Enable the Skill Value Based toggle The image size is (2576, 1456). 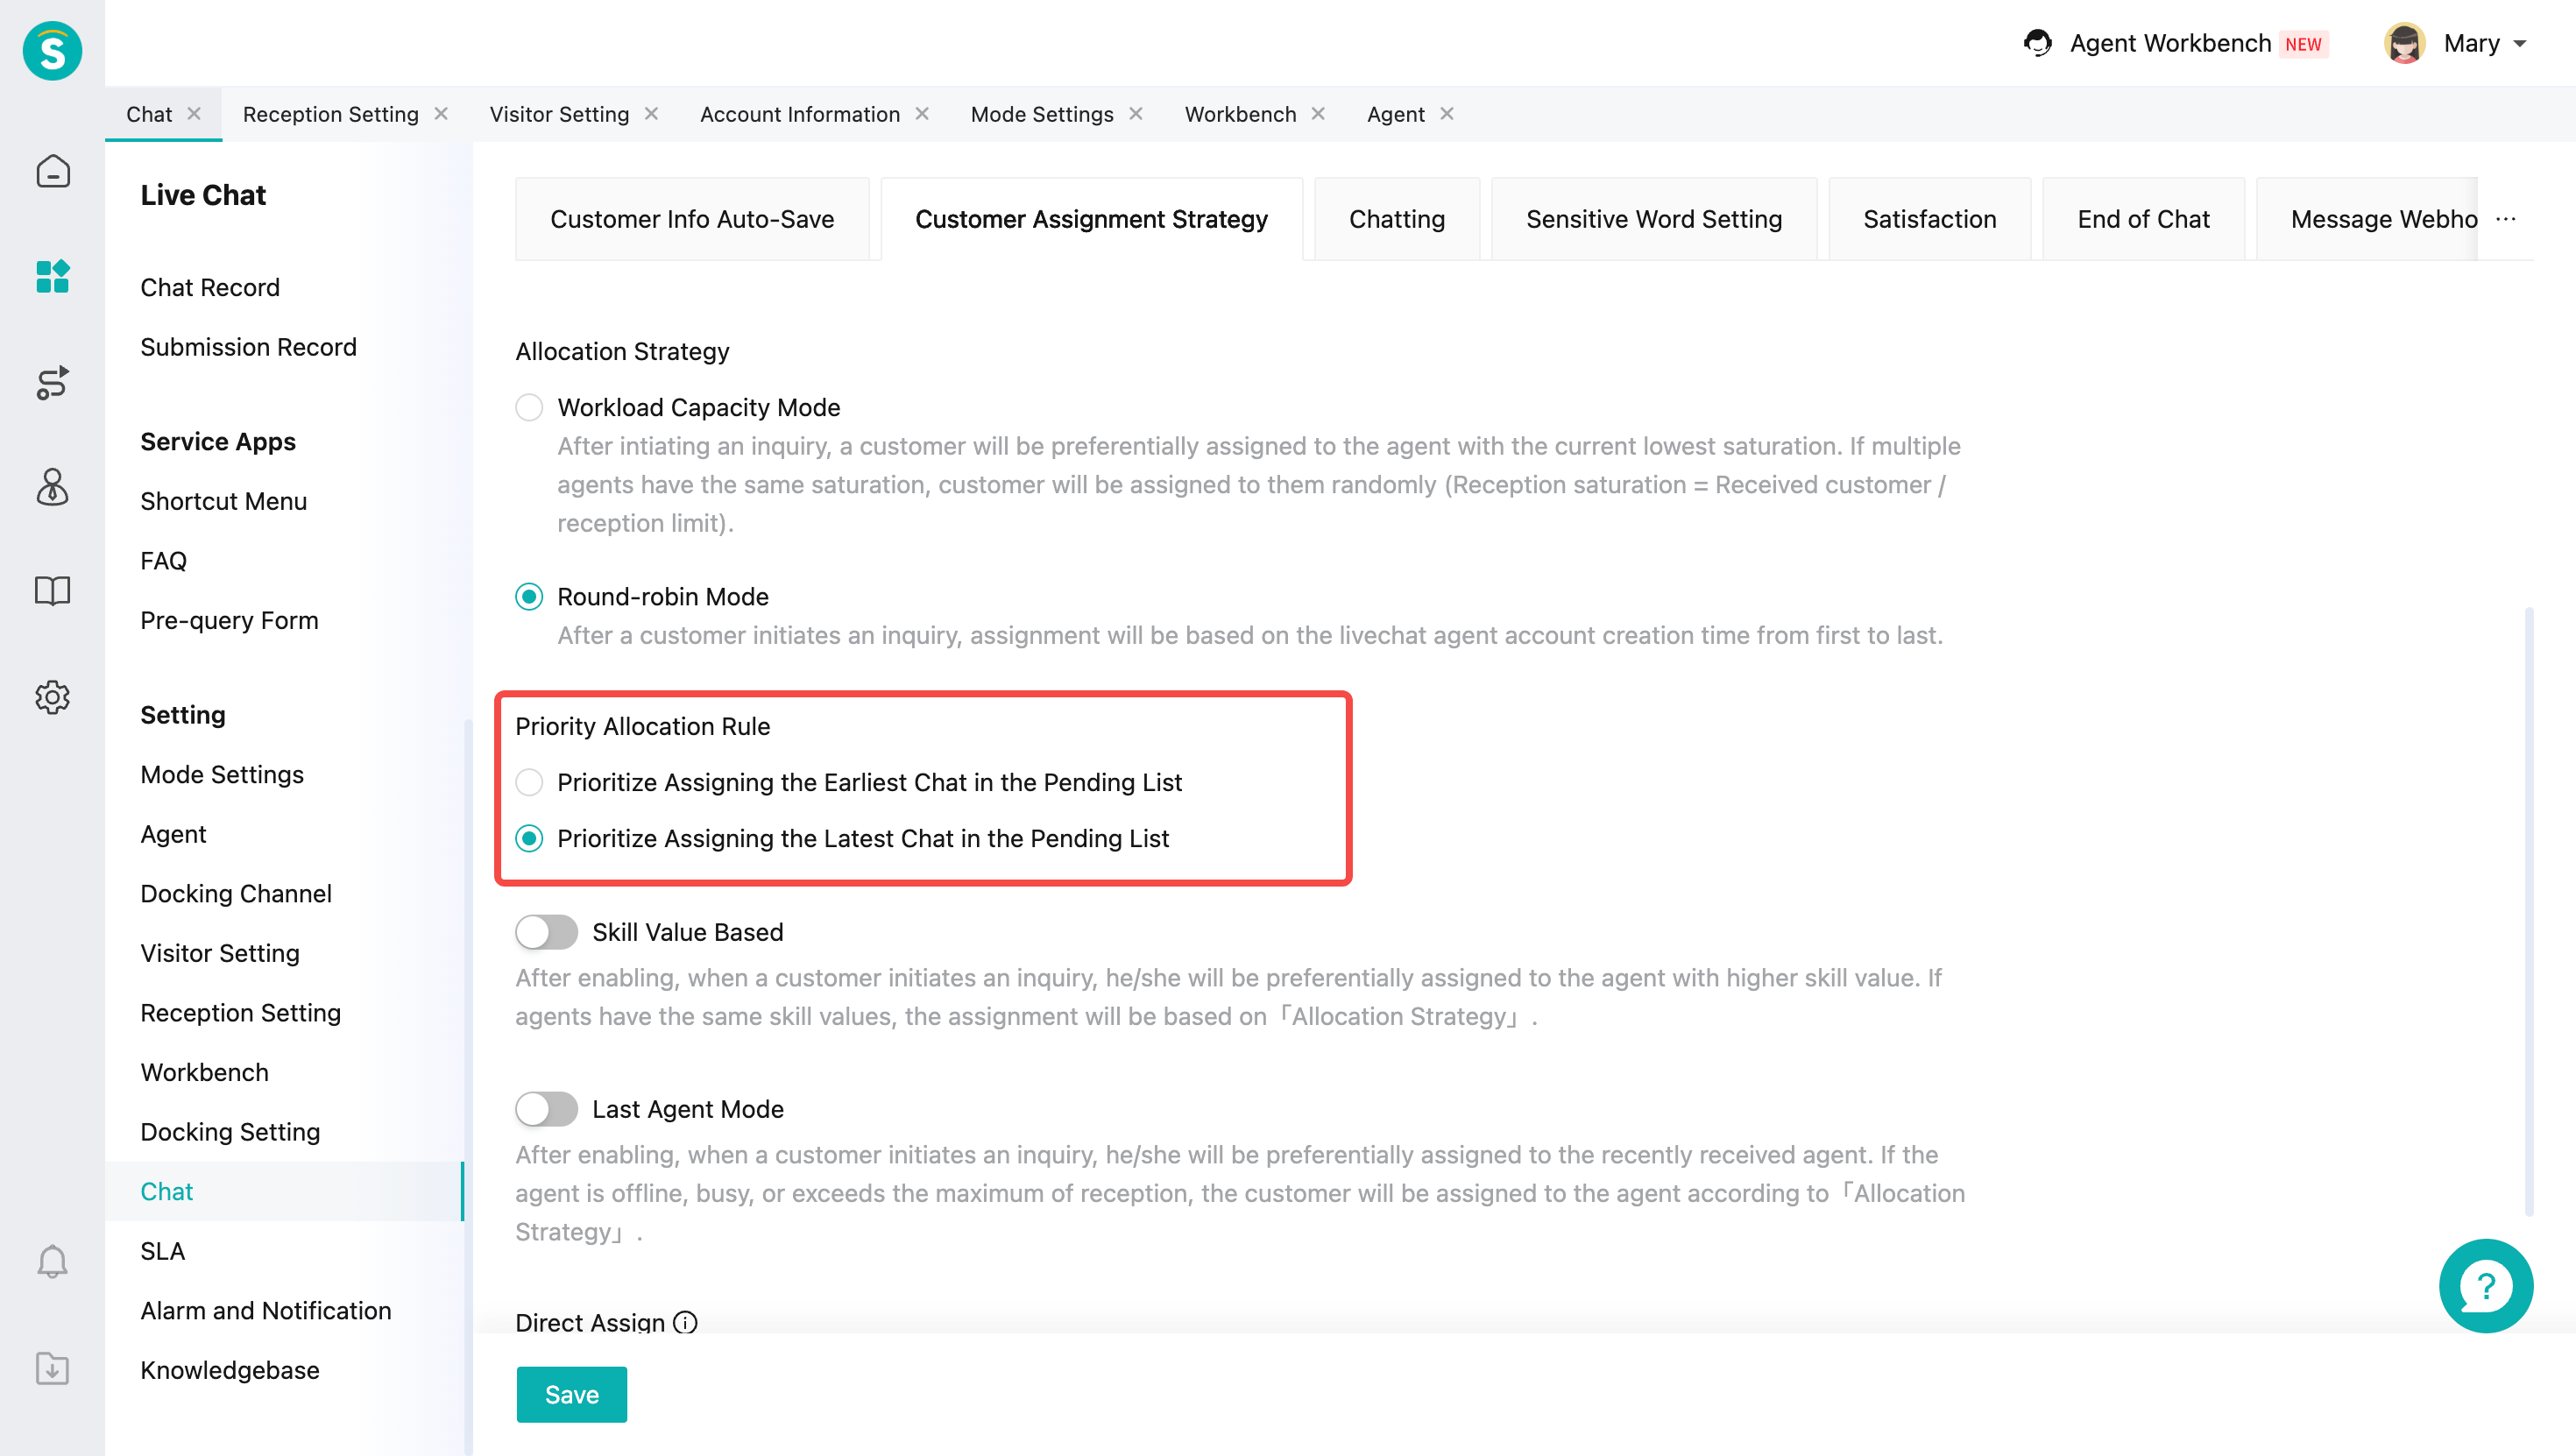coord(546,932)
